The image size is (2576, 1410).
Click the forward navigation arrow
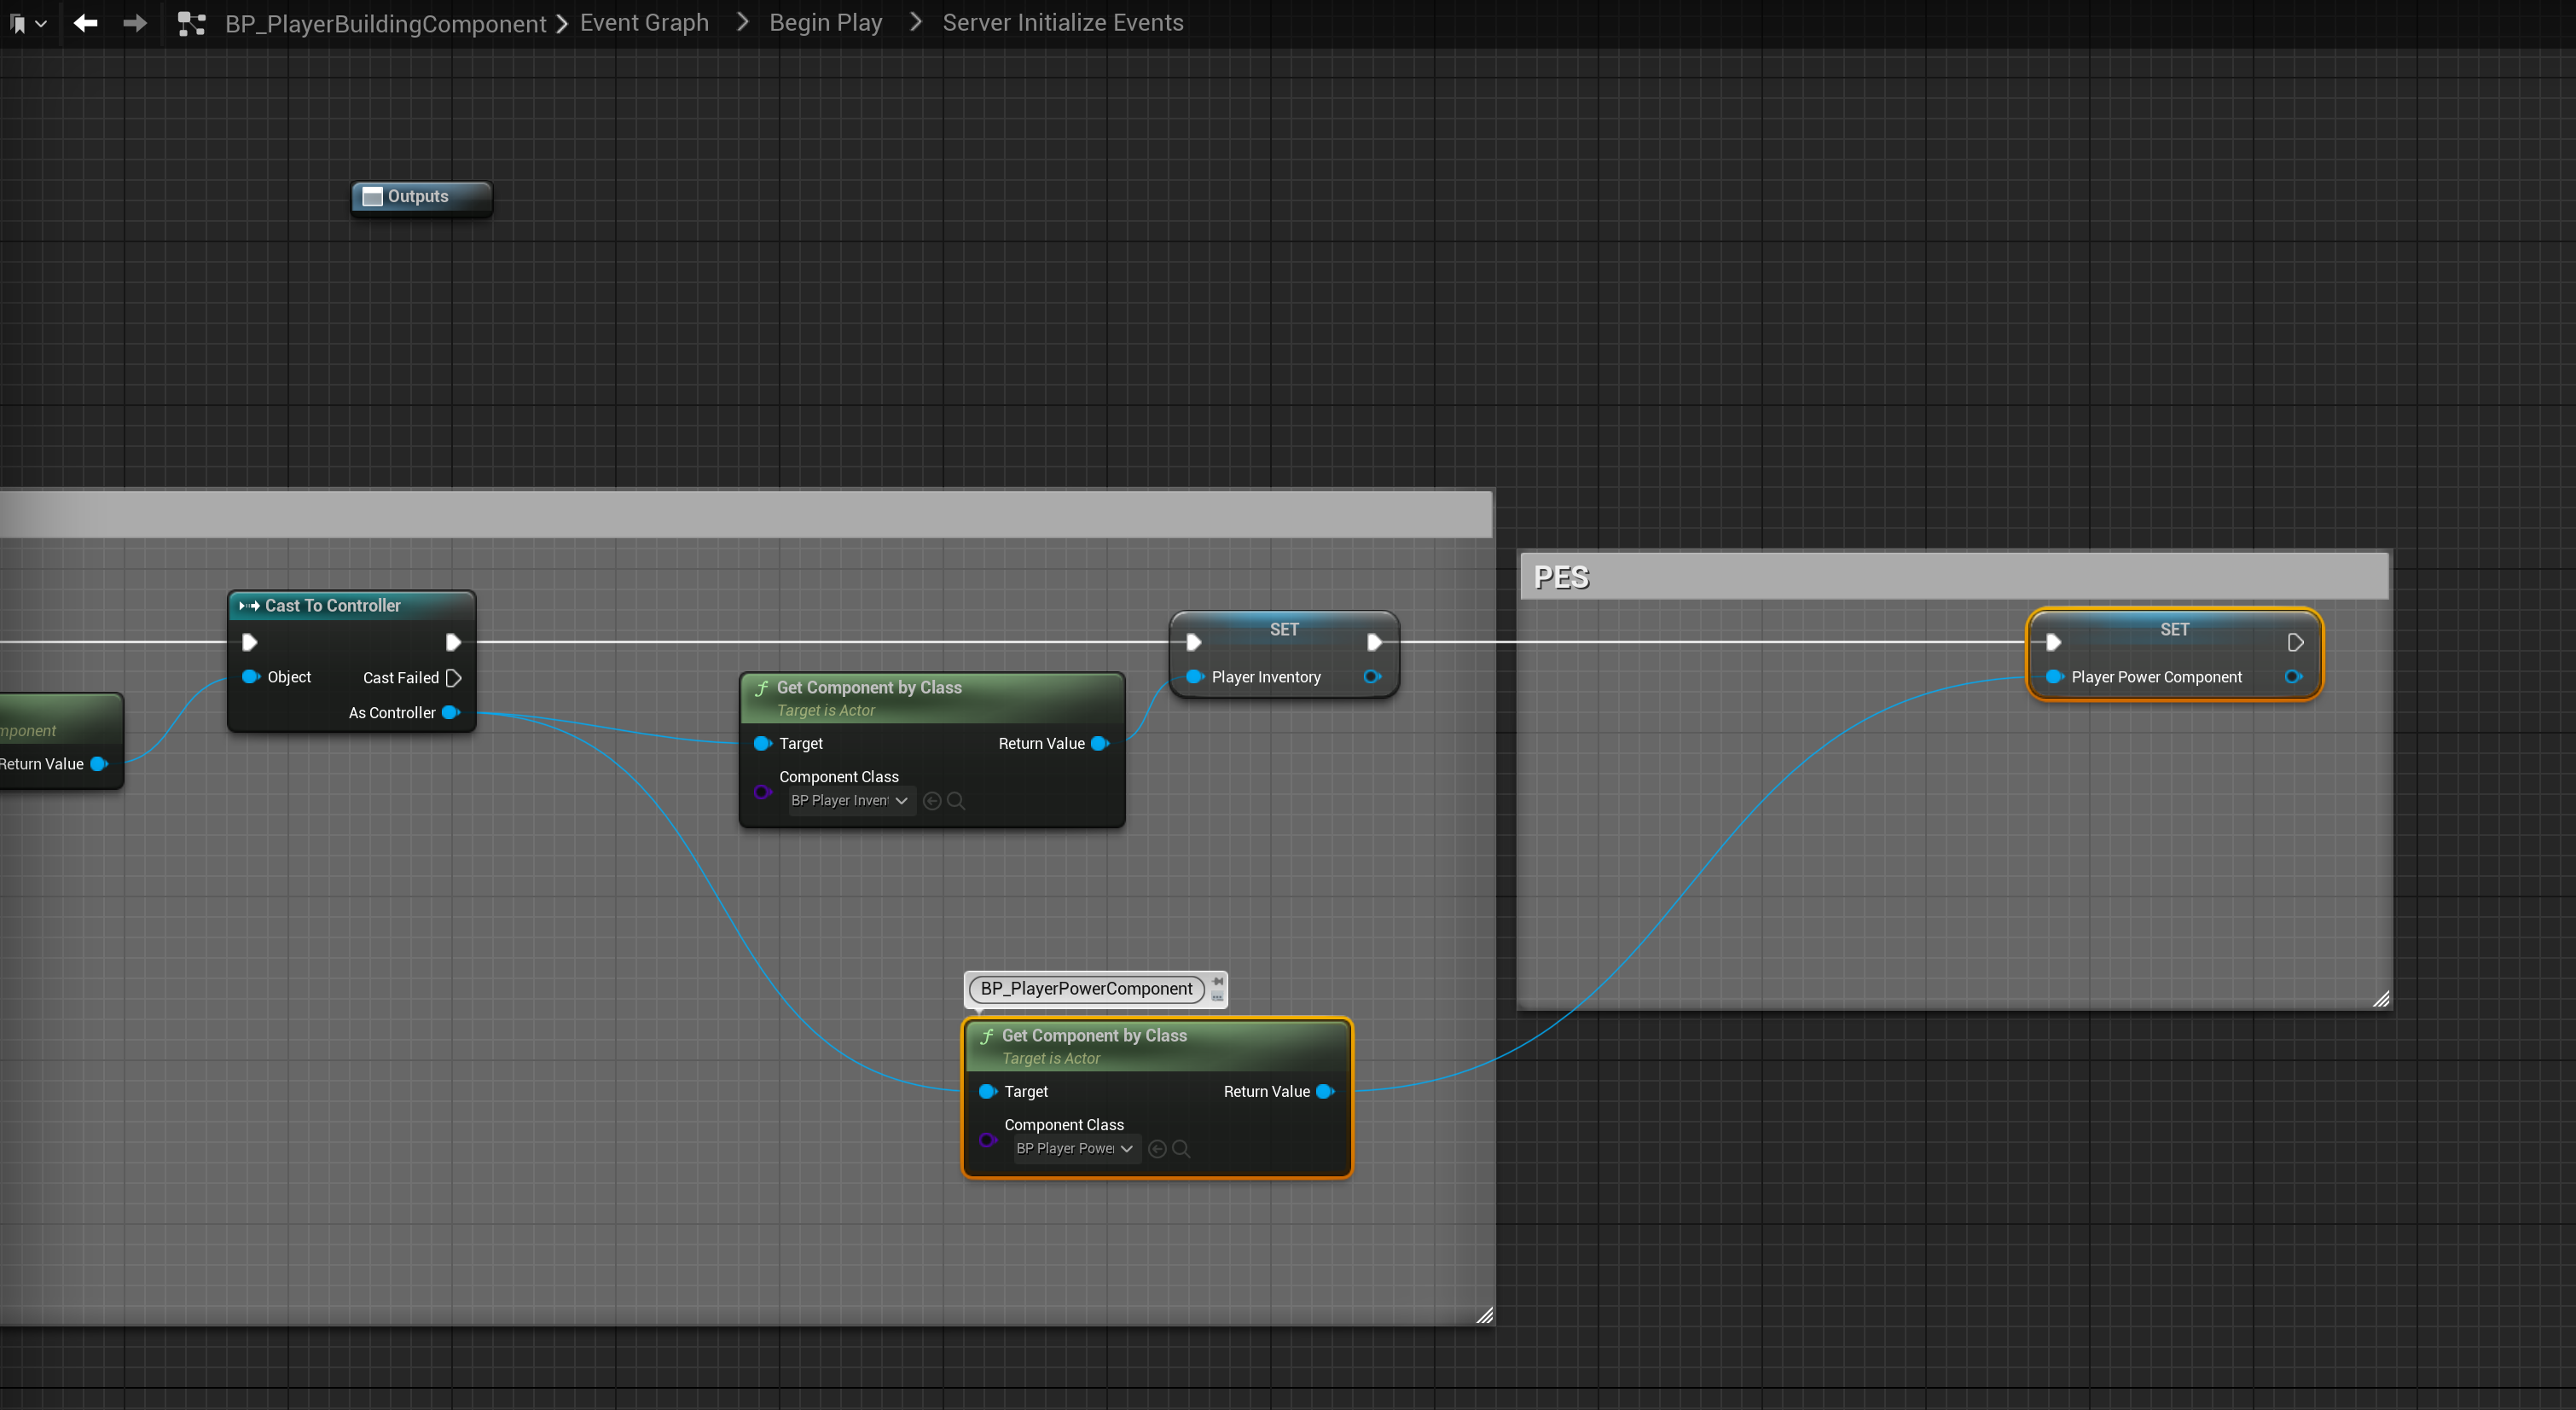tap(135, 22)
